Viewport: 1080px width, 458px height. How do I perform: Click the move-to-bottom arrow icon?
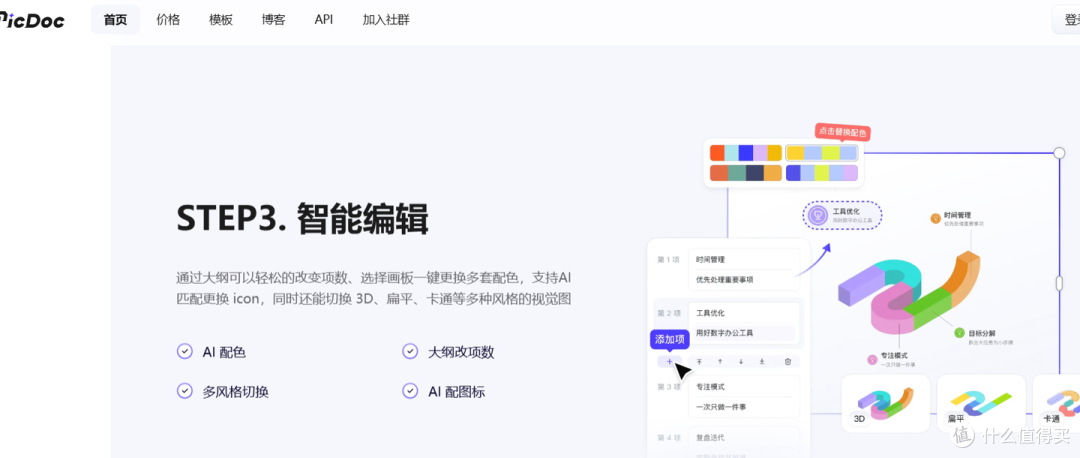pos(762,361)
